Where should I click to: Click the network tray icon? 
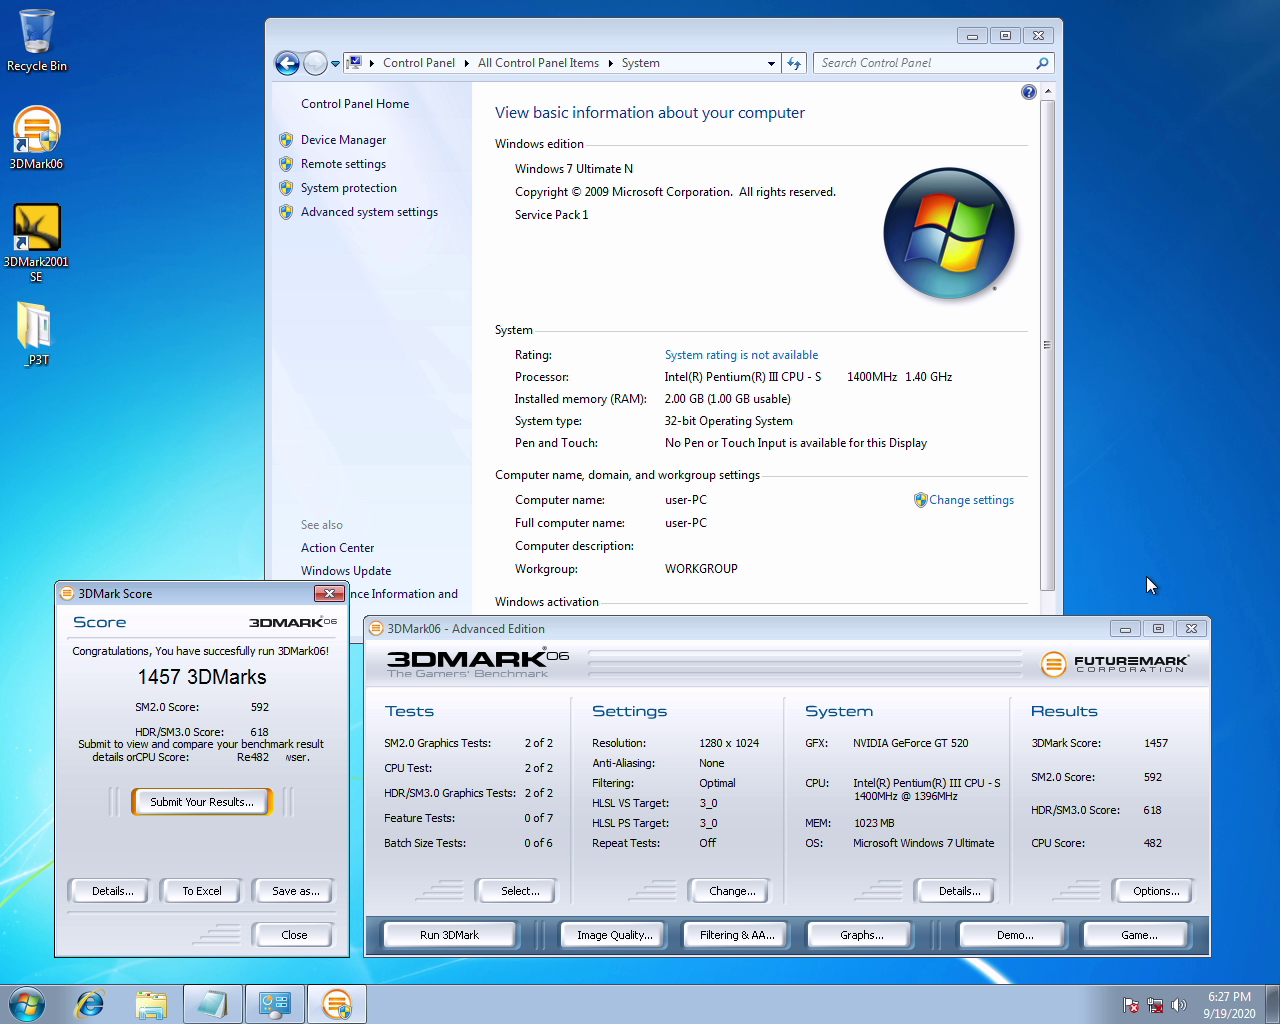(1155, 1005)
